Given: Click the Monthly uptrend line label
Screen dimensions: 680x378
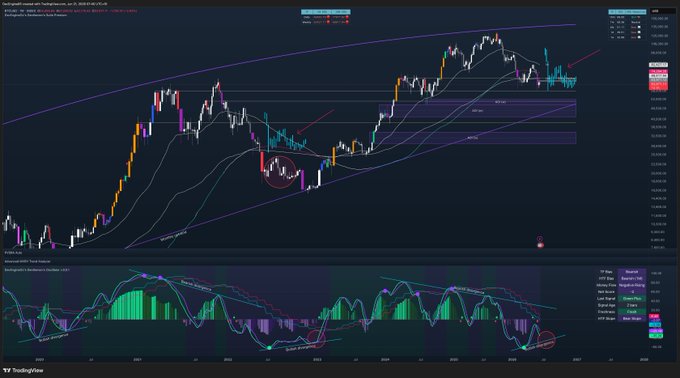Looking at the screenshot, I should click(x=173, y=236).
